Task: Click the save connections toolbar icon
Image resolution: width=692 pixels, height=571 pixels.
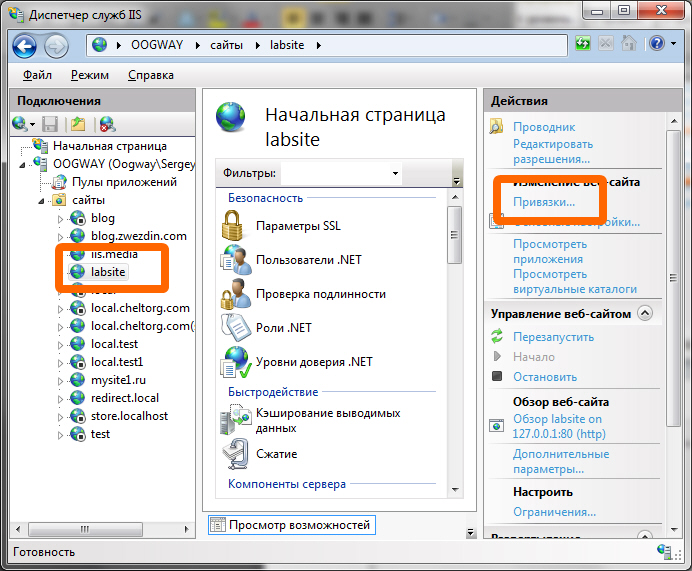Action: [x=50, y=124]
